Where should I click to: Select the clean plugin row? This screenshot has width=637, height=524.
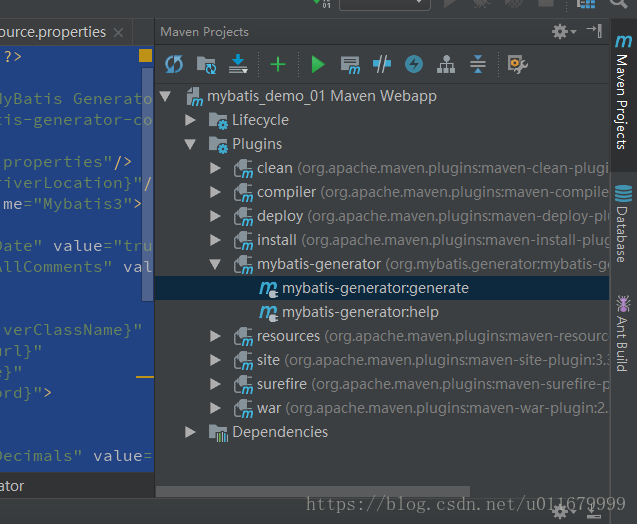382,168
